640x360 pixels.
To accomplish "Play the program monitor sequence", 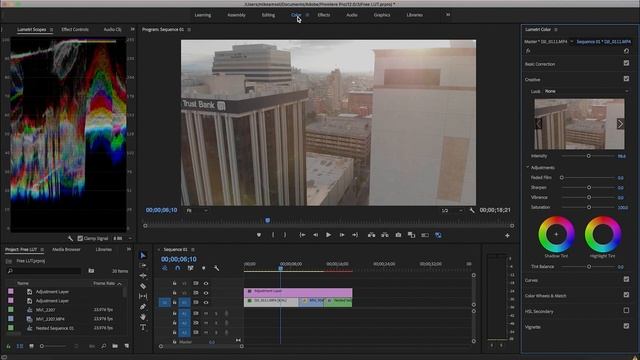I will pyautogui.click(x=329, y=235).
